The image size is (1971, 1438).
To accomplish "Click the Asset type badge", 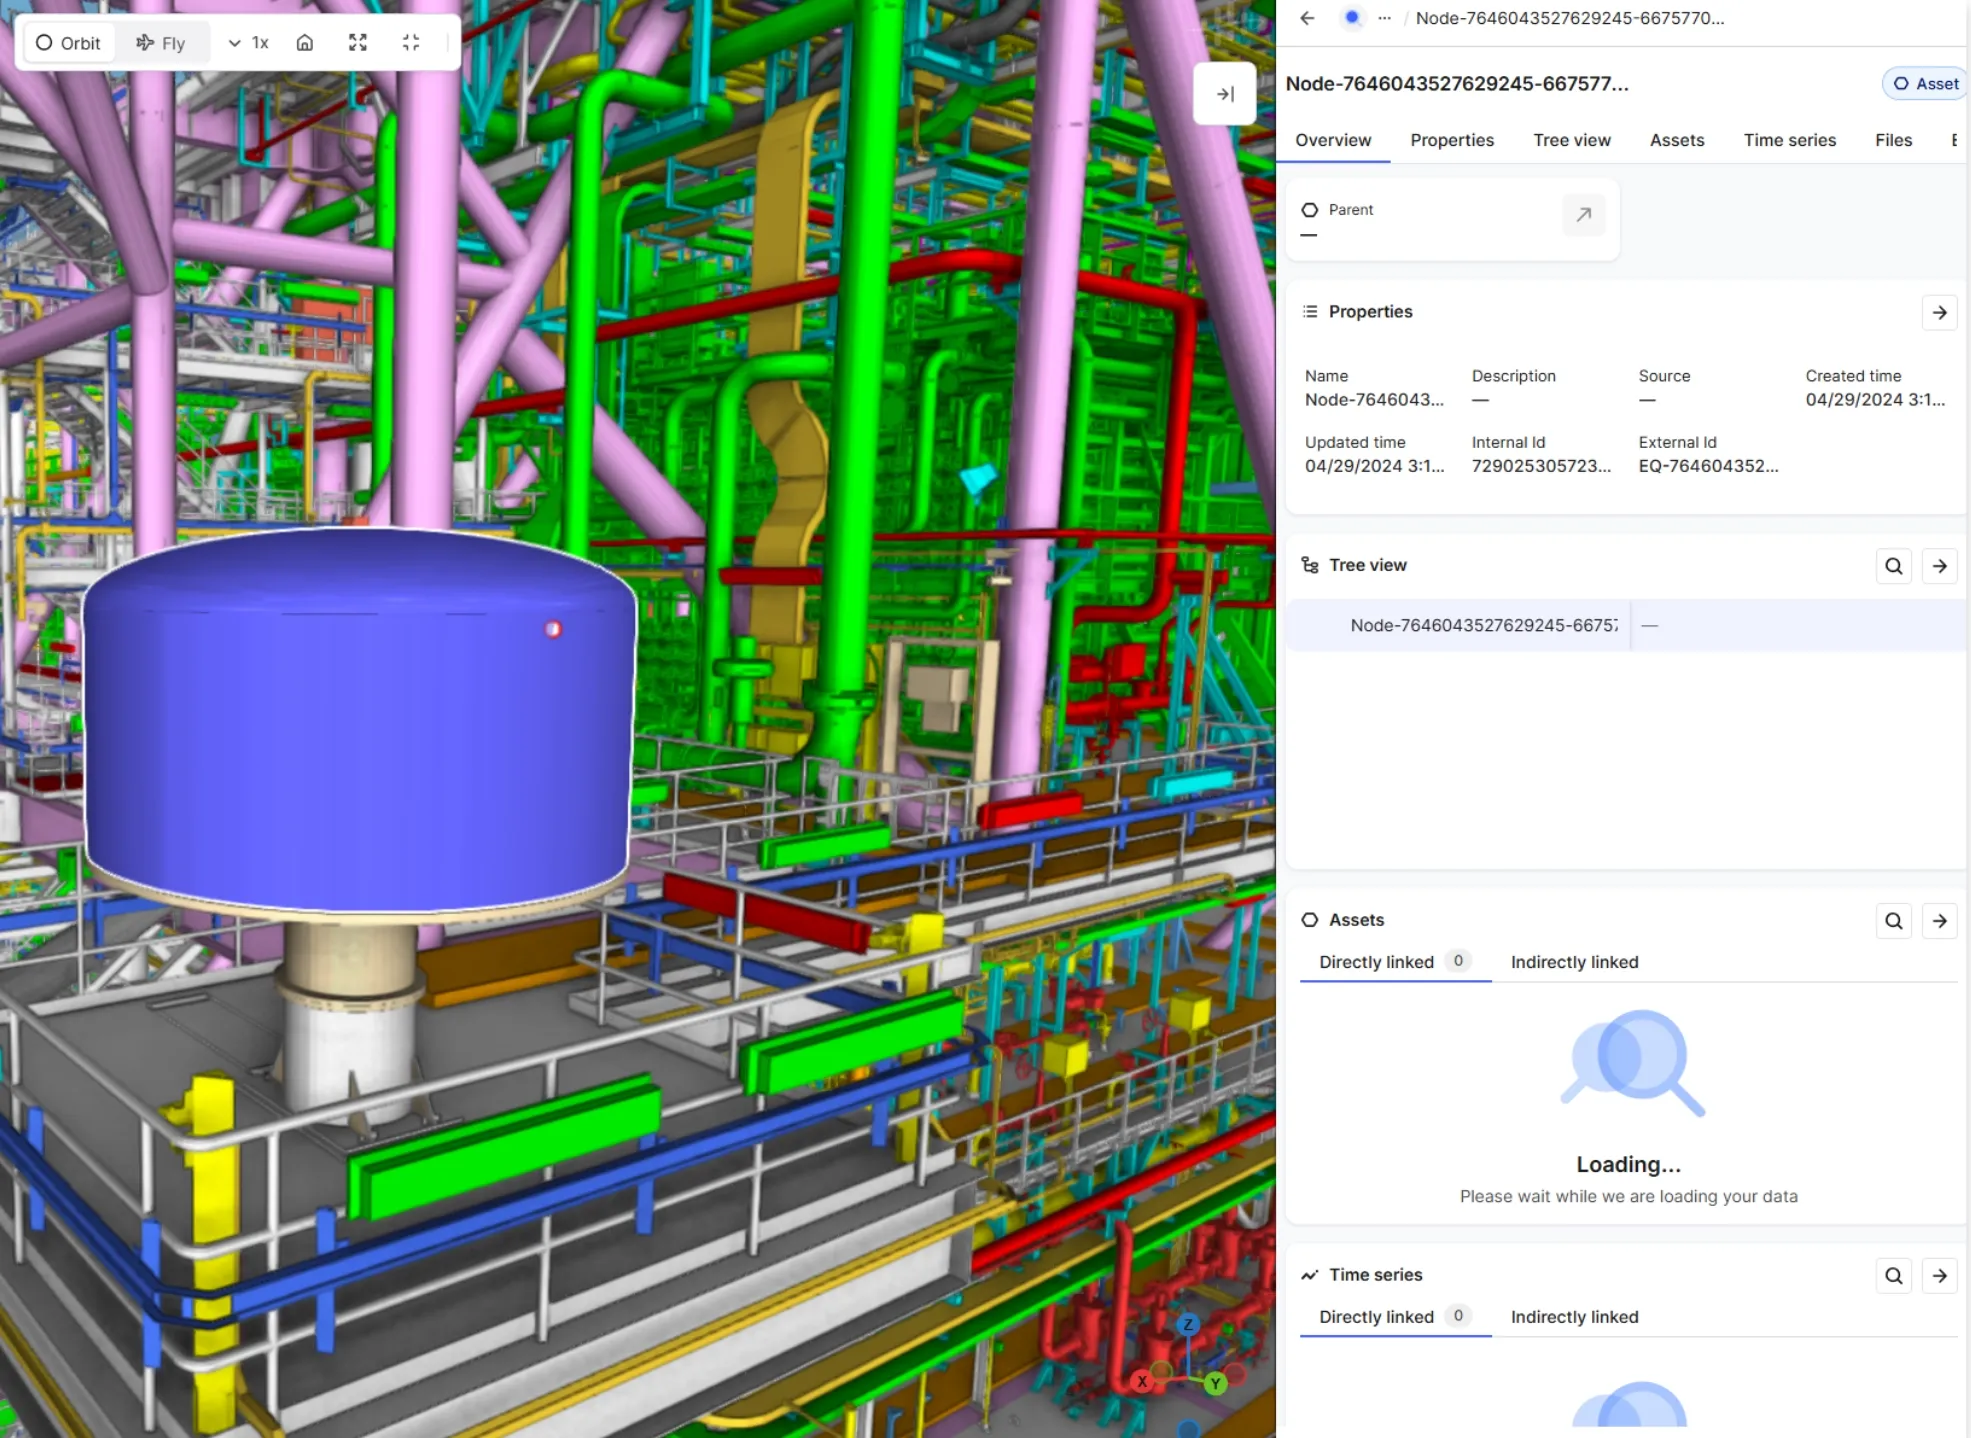I will click(1925, 84).
